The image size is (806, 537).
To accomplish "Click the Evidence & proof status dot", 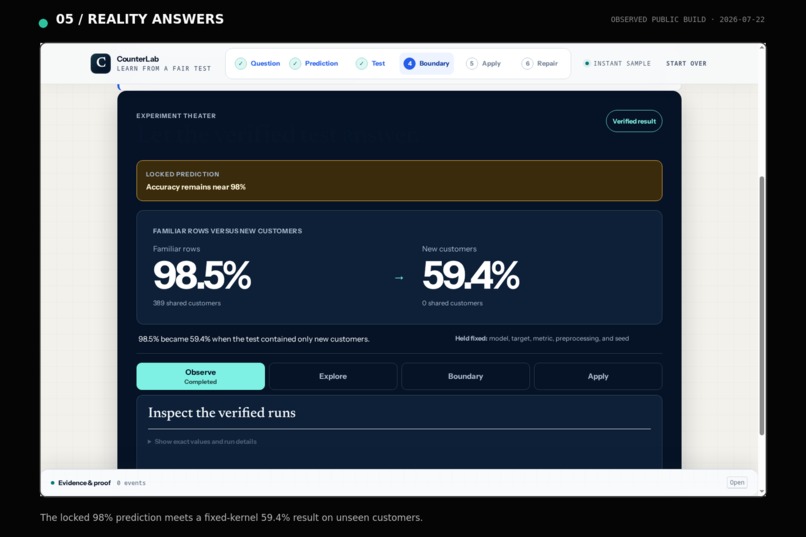I will 52,483.
